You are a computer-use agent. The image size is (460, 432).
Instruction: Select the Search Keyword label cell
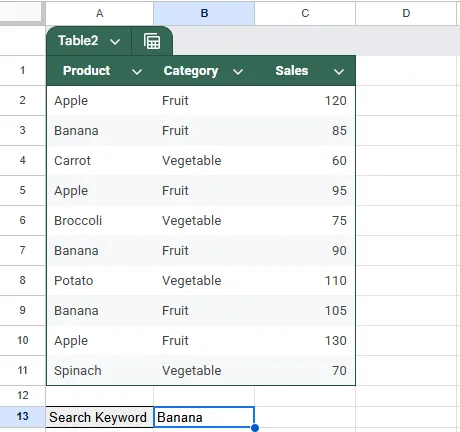99,417
